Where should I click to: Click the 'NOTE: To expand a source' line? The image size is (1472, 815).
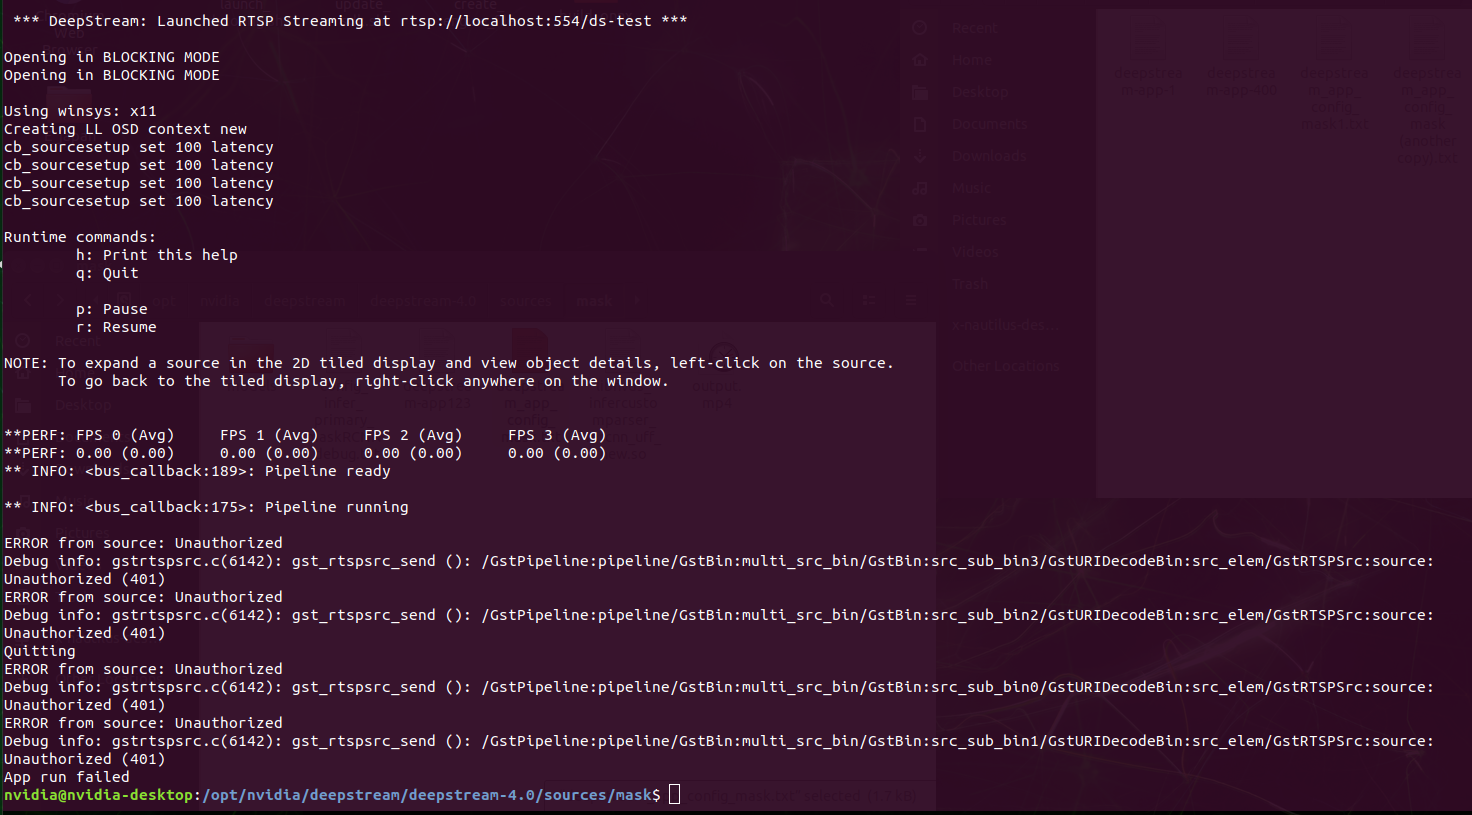(x=449, y=363)
